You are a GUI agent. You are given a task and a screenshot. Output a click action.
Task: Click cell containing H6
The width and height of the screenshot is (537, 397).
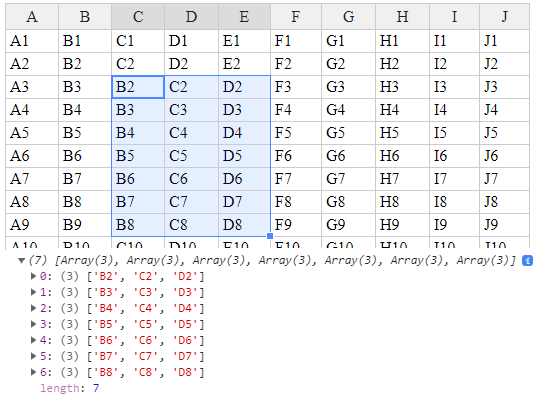pyautogui.click(x=402, y=156)
